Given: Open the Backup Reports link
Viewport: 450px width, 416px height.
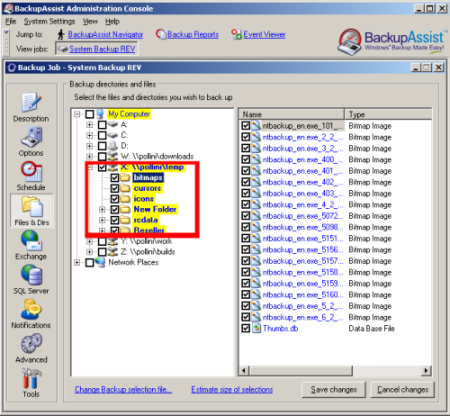Looking at the screenshot, I should coord(193,34).
